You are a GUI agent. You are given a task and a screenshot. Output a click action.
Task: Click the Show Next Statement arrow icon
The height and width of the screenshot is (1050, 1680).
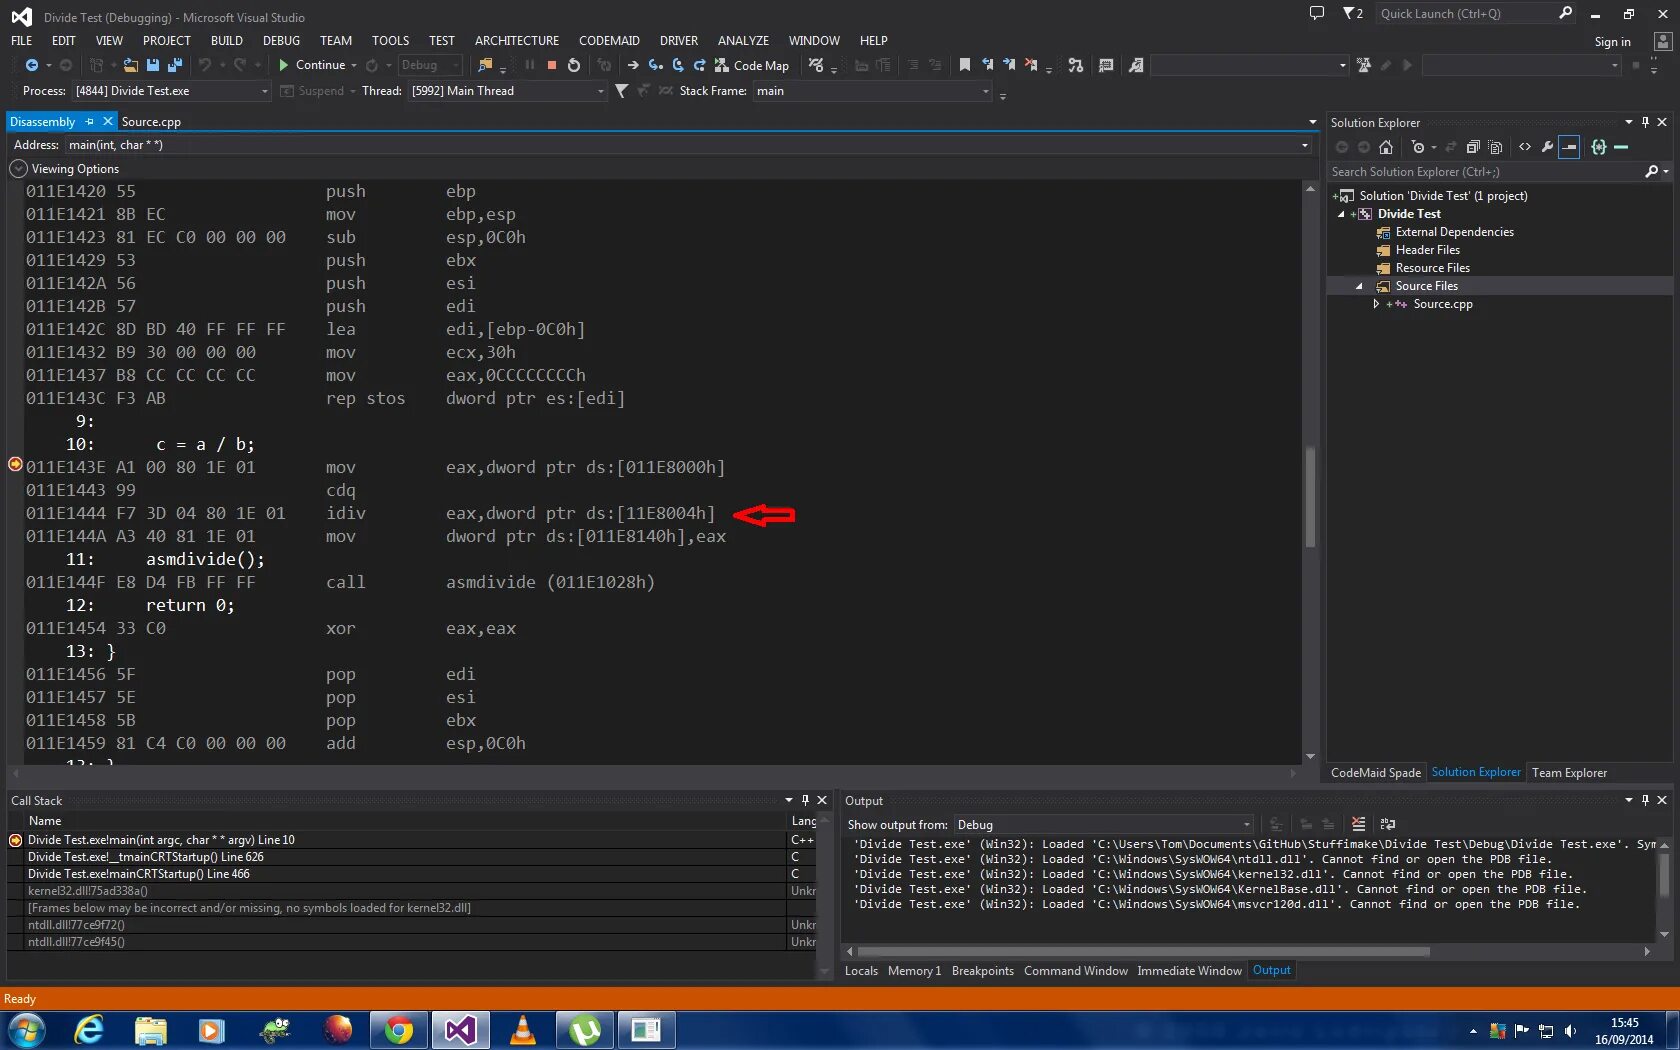[633, 65]
